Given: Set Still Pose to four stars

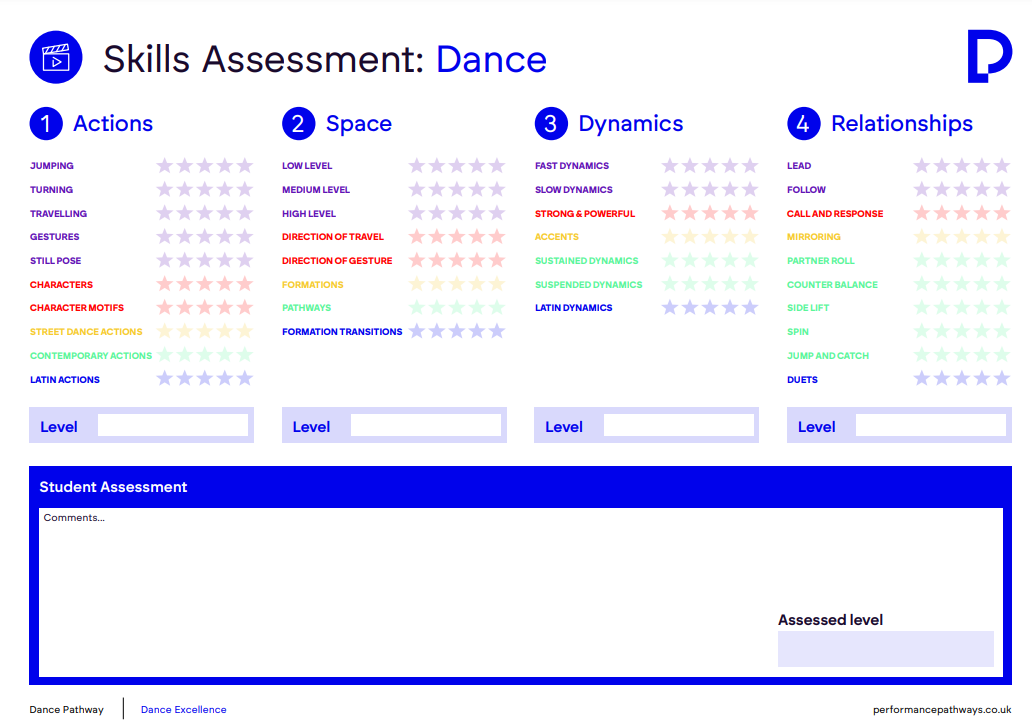Looking at the screenshot, I should tap(225, 261).
